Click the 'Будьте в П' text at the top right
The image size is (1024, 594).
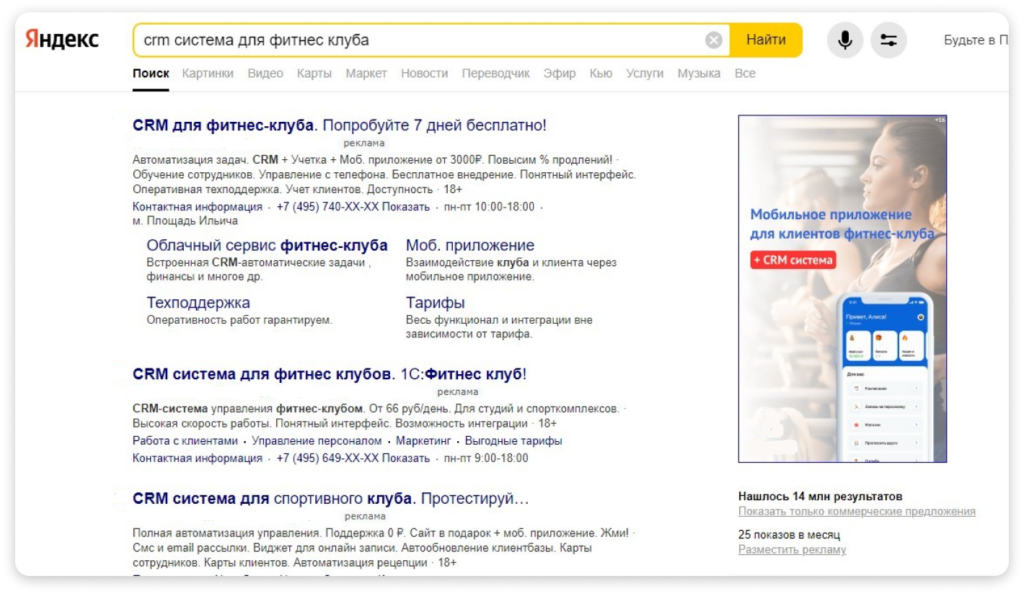click(976, 40)
